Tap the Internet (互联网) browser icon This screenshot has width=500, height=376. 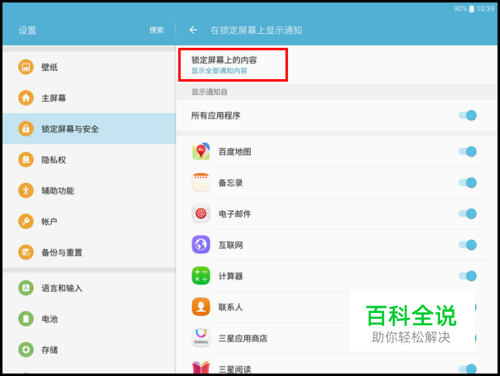(x=201, y=245)
